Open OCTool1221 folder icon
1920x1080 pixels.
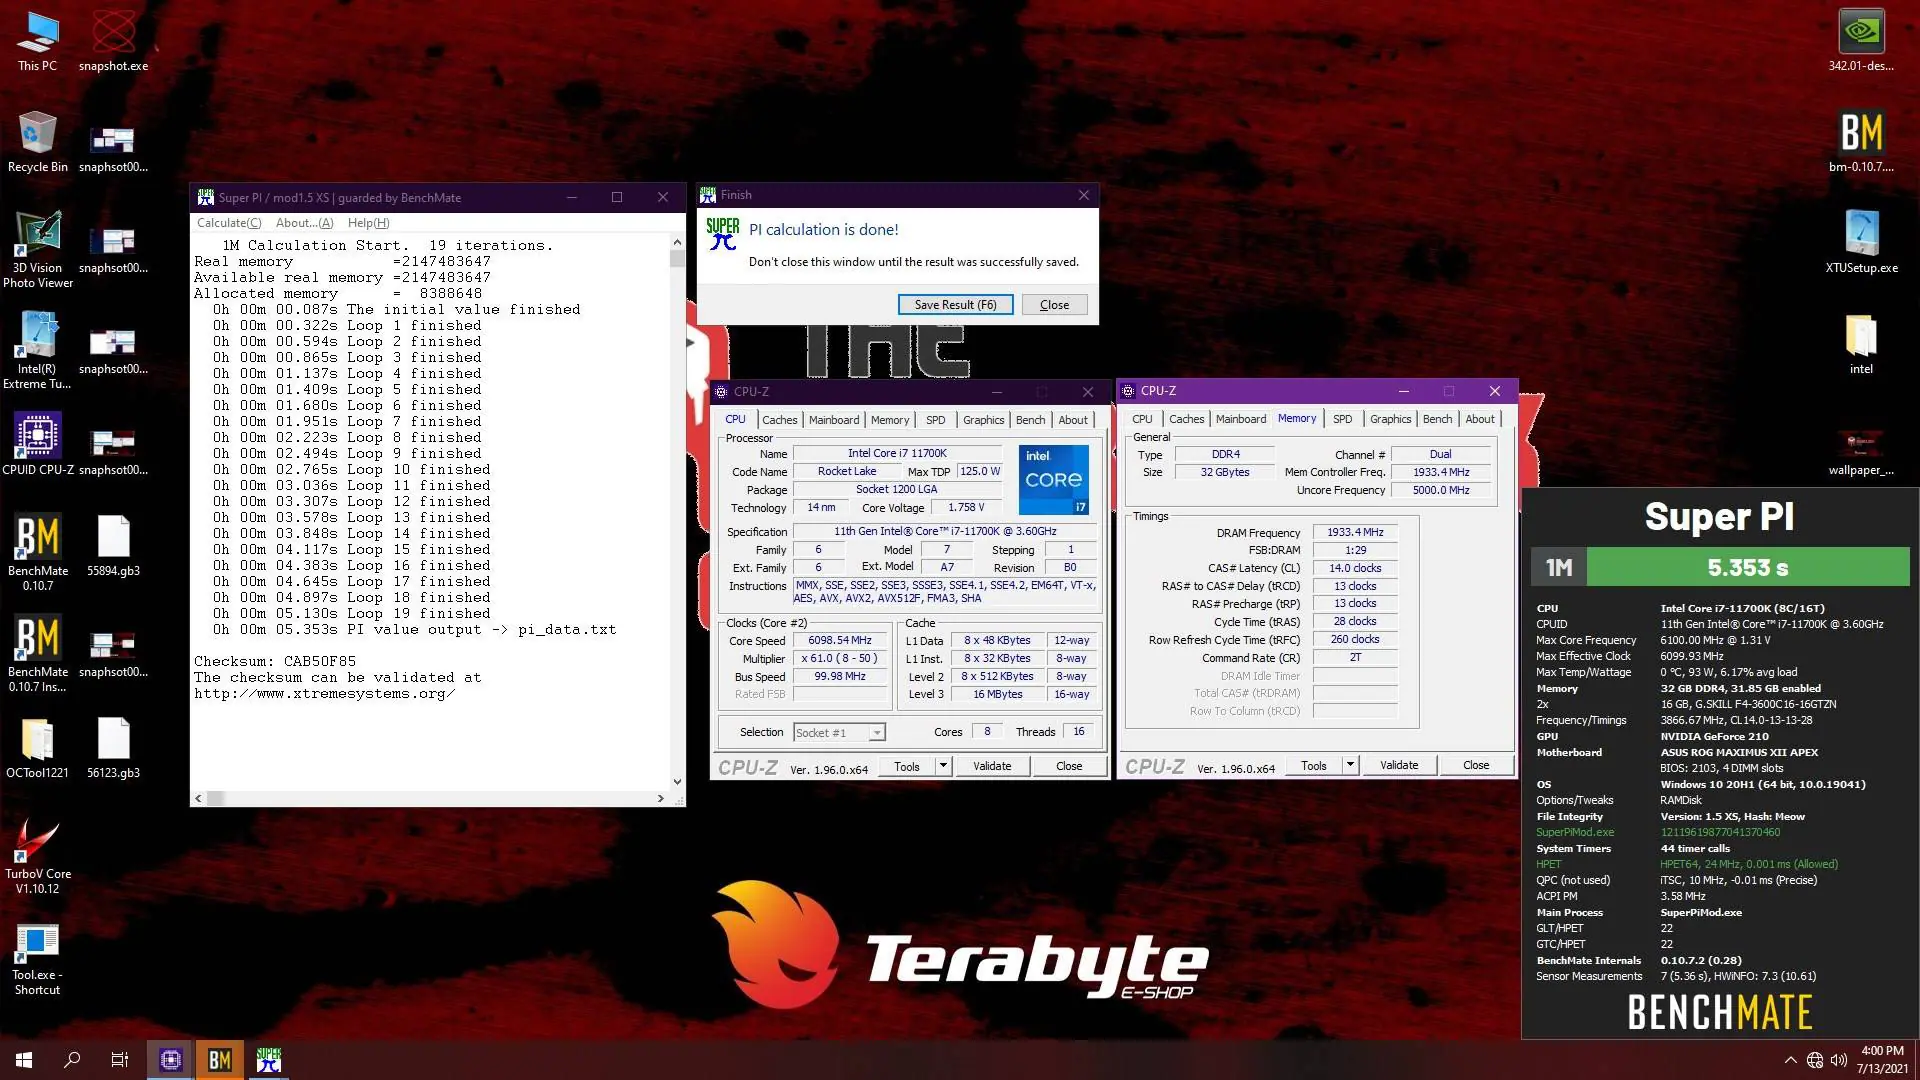coord(37,748)
